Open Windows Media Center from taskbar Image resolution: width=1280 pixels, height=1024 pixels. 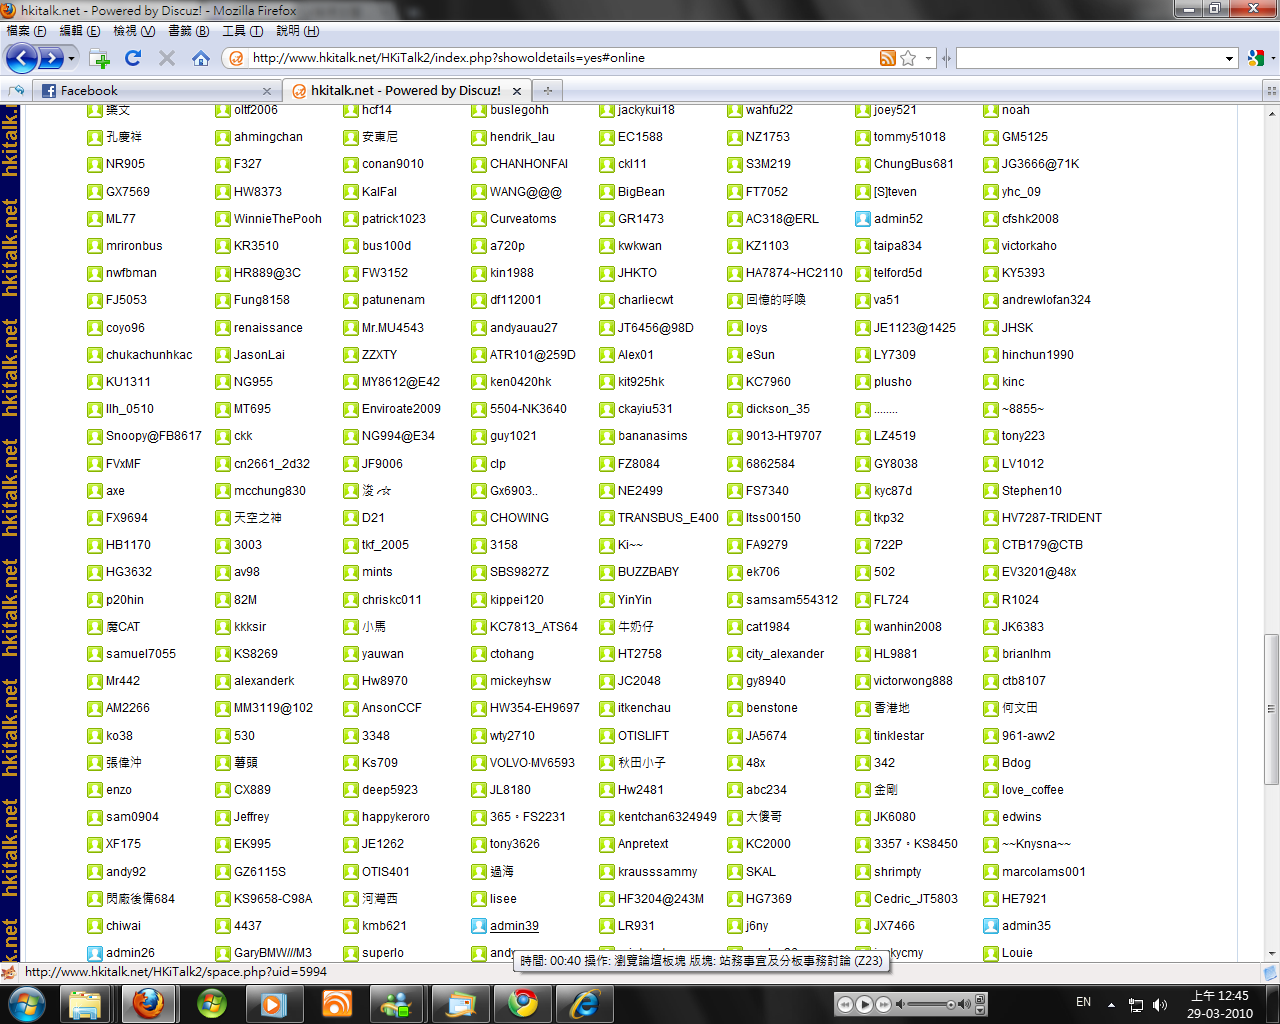(212, 1003)
